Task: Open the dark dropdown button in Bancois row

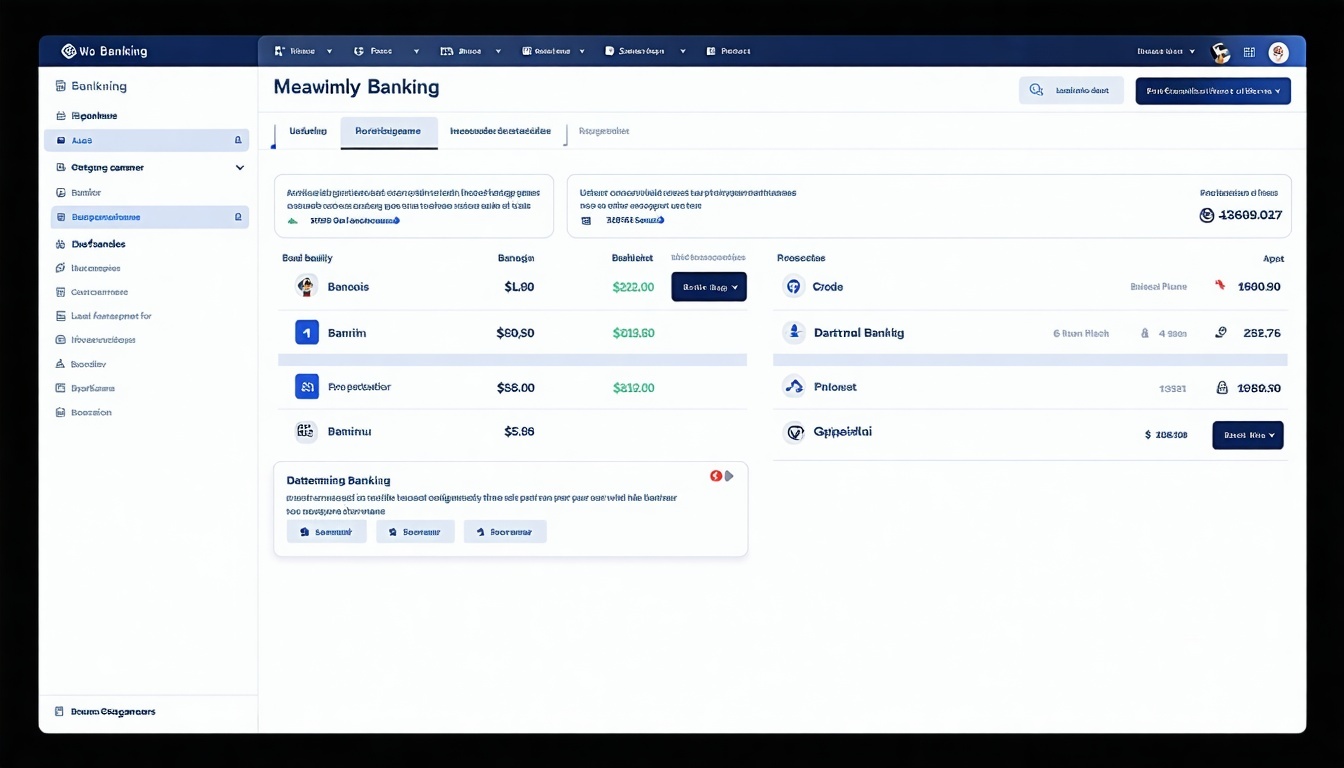Action: click(708, 287)
